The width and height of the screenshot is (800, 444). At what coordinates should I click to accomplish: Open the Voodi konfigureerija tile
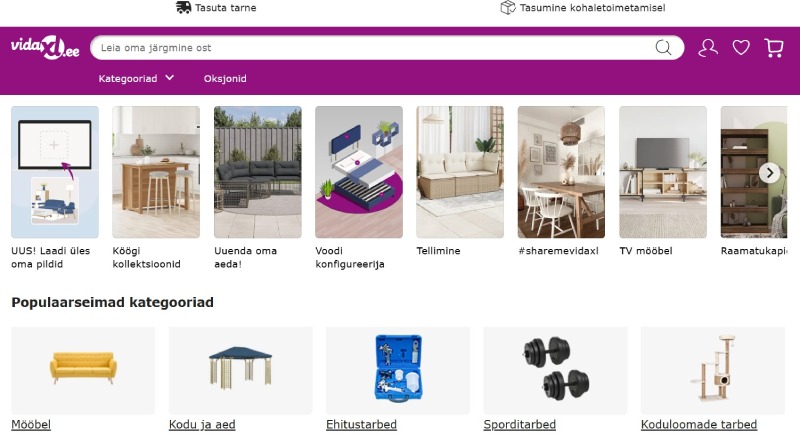point(359,188)
